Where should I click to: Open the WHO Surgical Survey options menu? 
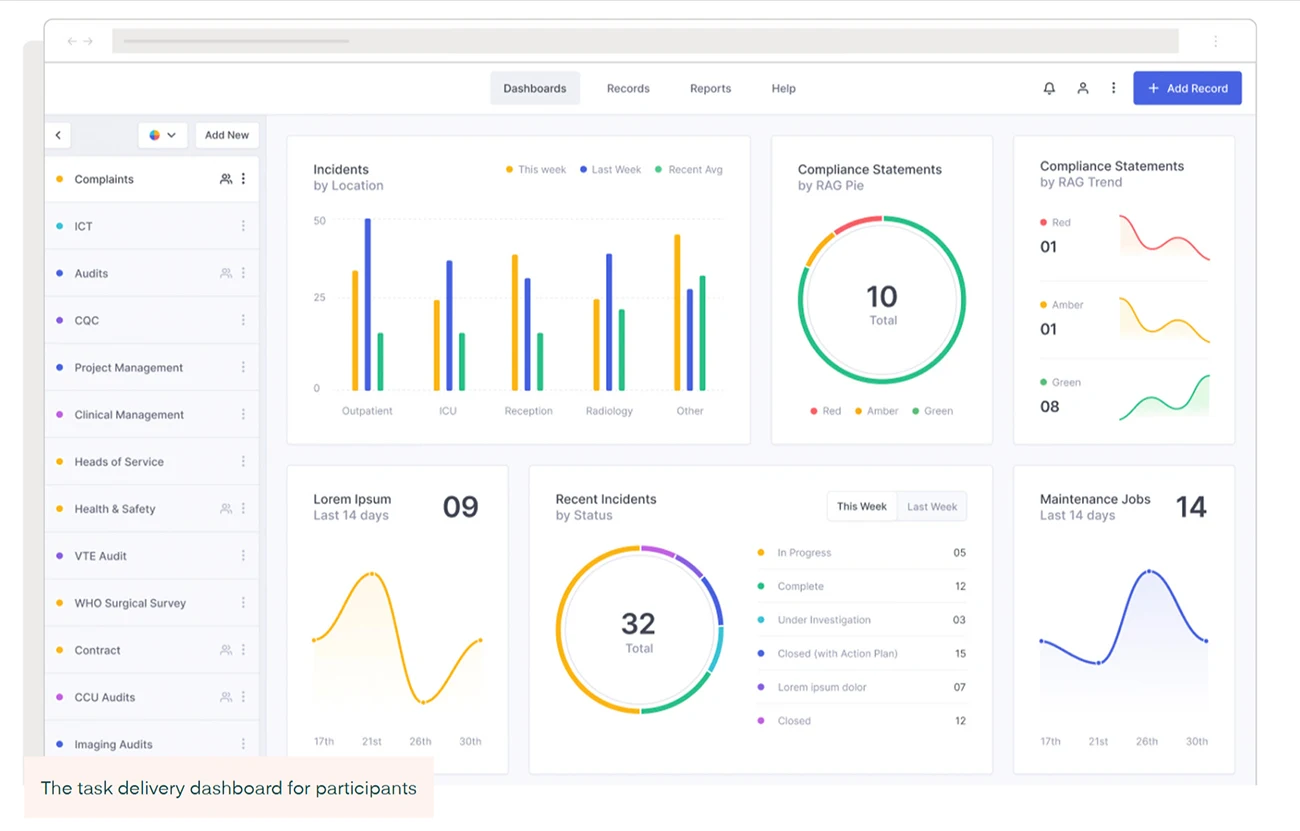point(243,603)
